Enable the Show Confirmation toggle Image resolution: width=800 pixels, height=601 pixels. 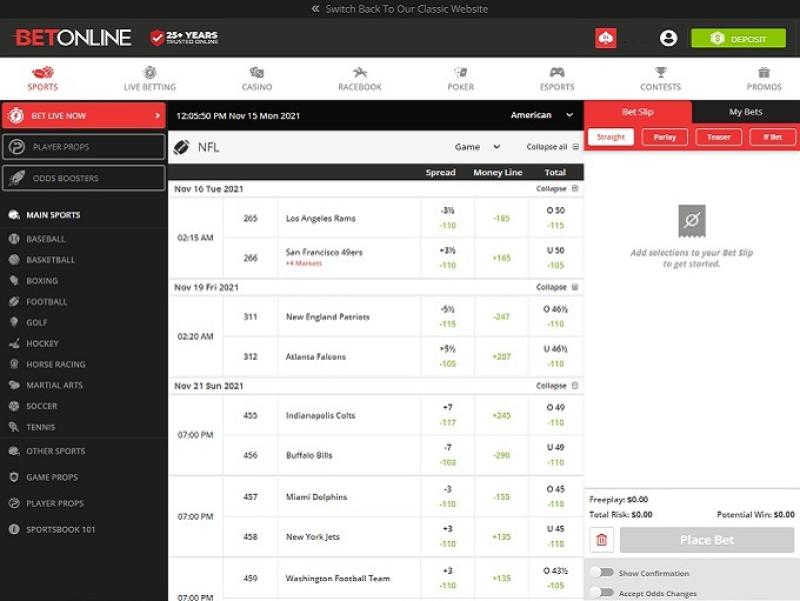(x=601, y=573)
